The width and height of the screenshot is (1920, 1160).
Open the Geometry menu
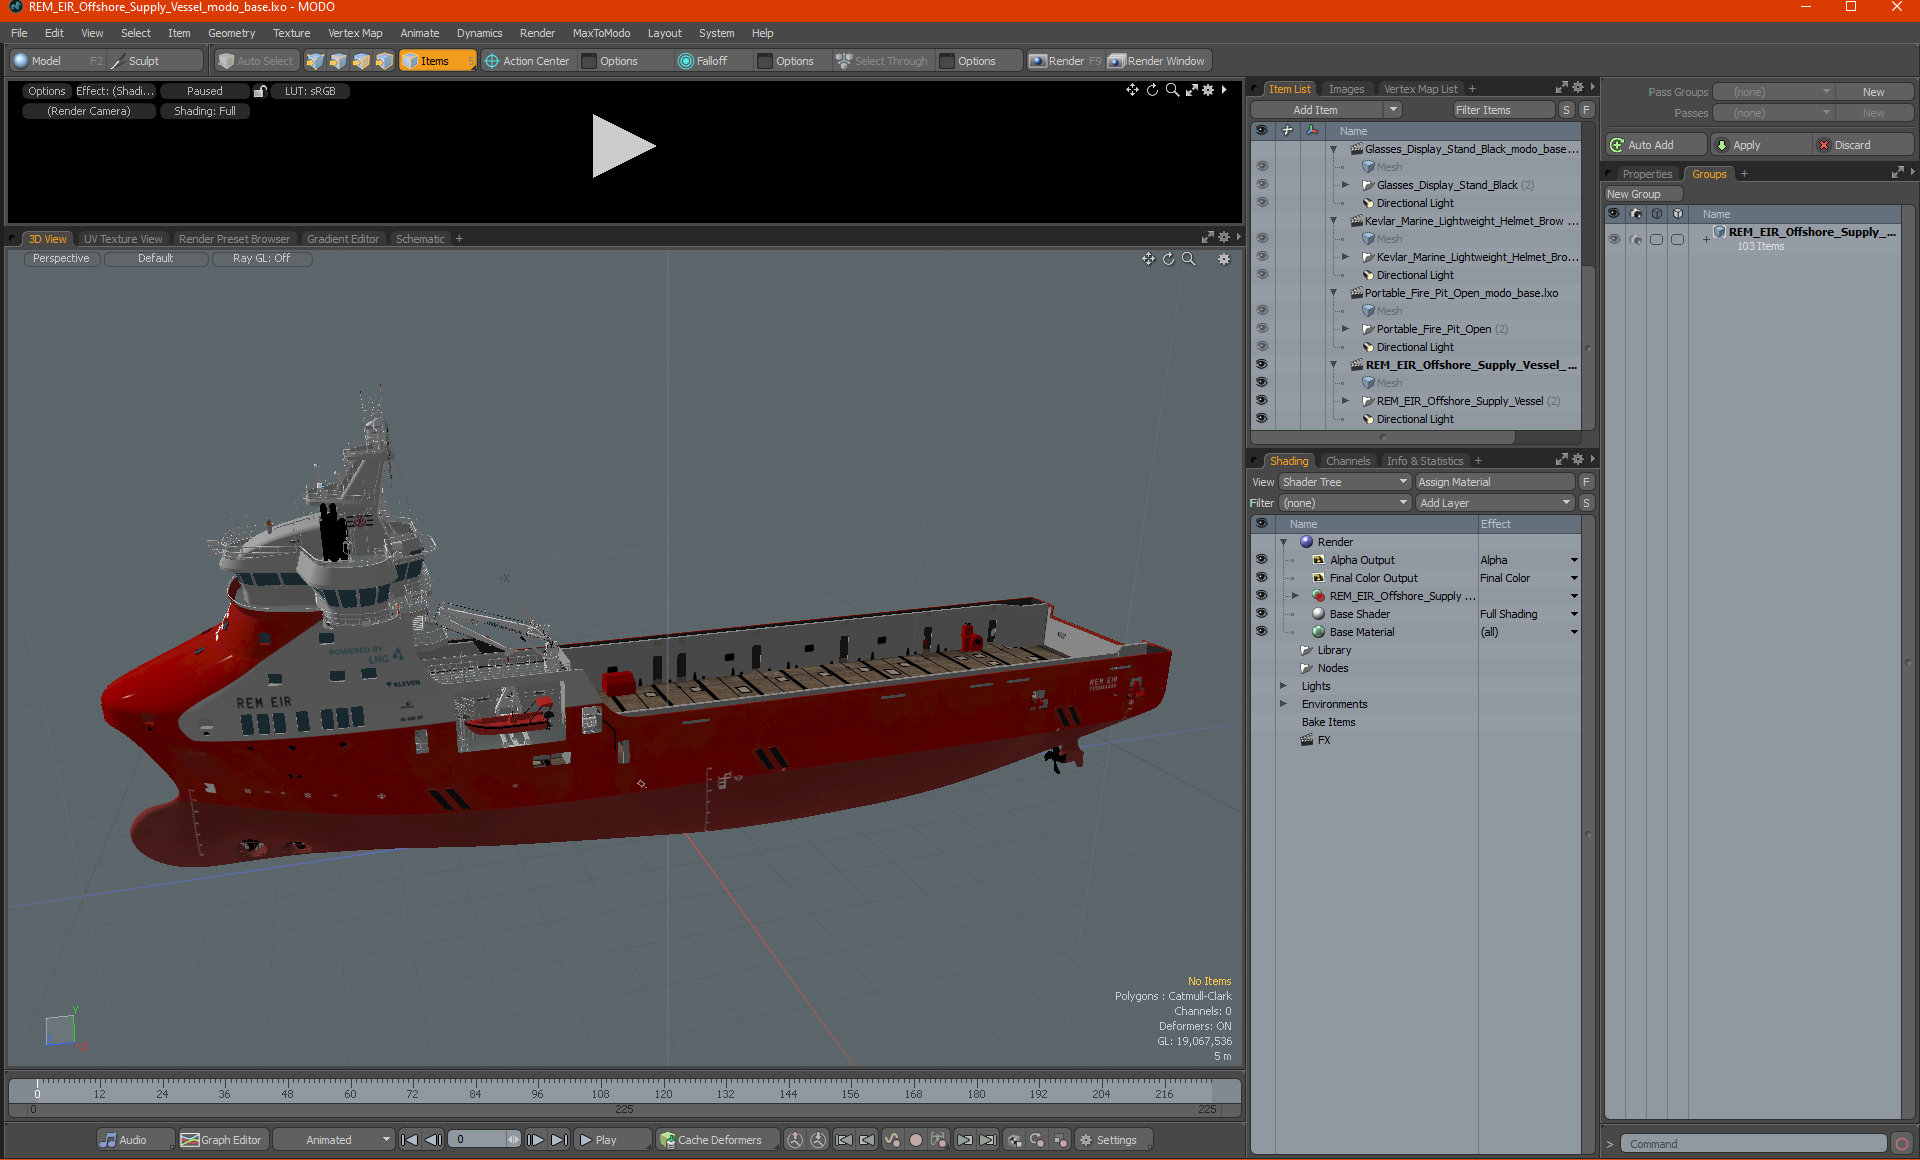[231, 33]
